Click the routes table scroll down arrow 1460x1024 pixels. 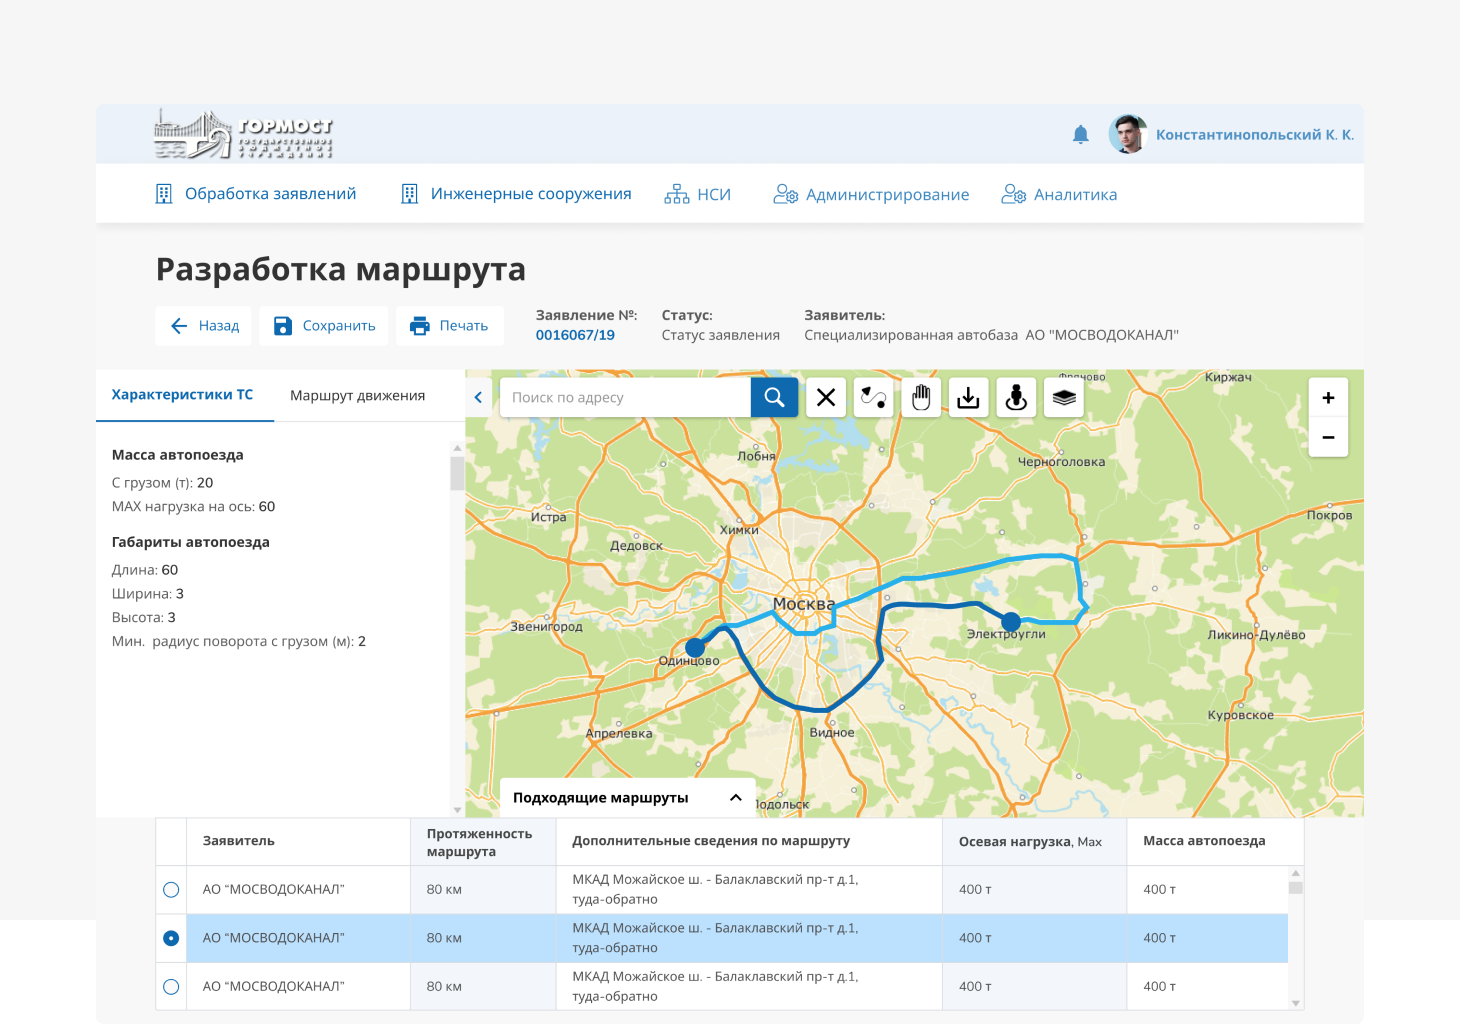pos(1296,1003)
